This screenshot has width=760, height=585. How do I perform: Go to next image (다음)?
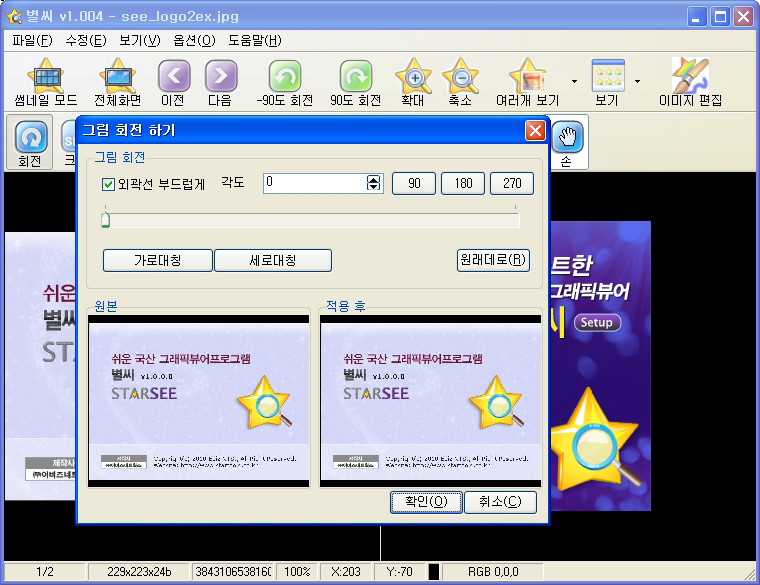(x=221, y=82)
